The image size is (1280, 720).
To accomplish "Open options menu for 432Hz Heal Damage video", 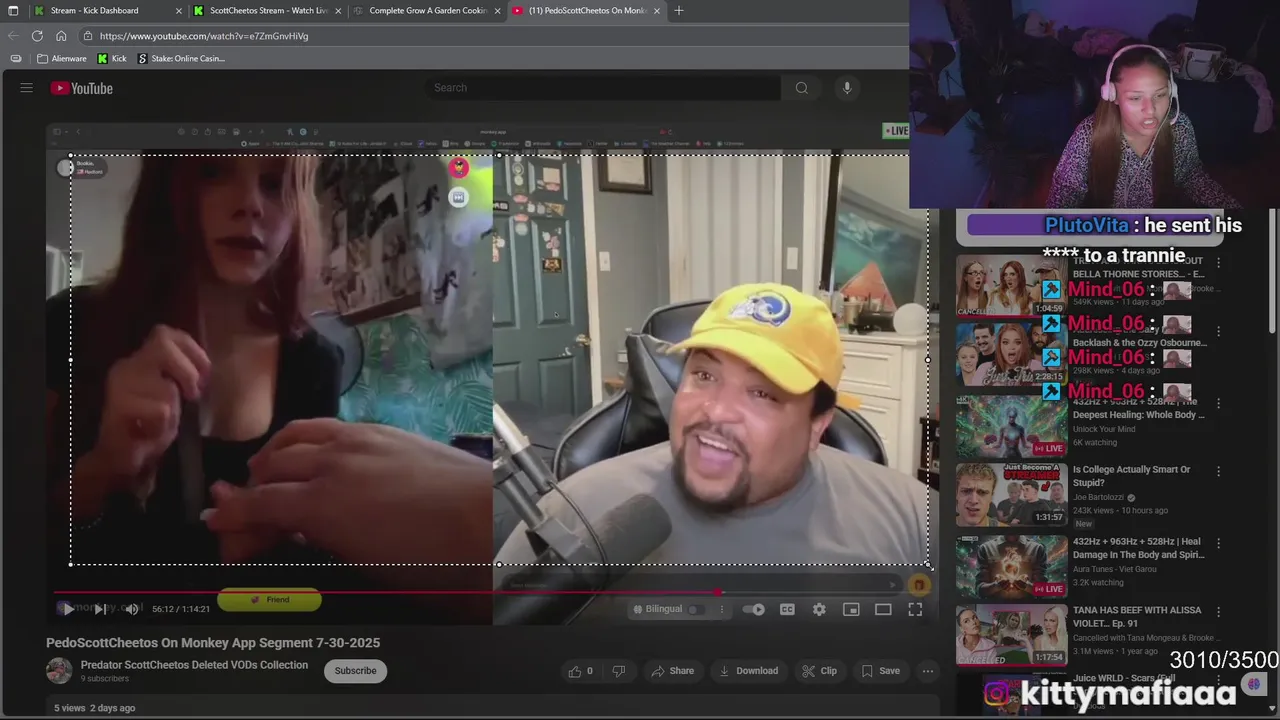I will (1218, 543).
